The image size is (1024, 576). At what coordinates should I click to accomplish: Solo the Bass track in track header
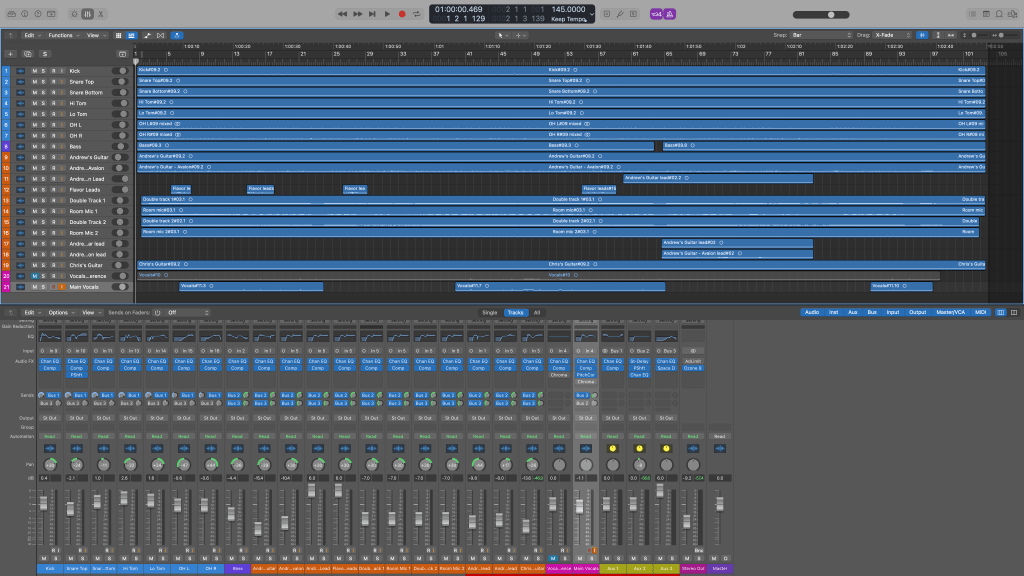(43, 147)
